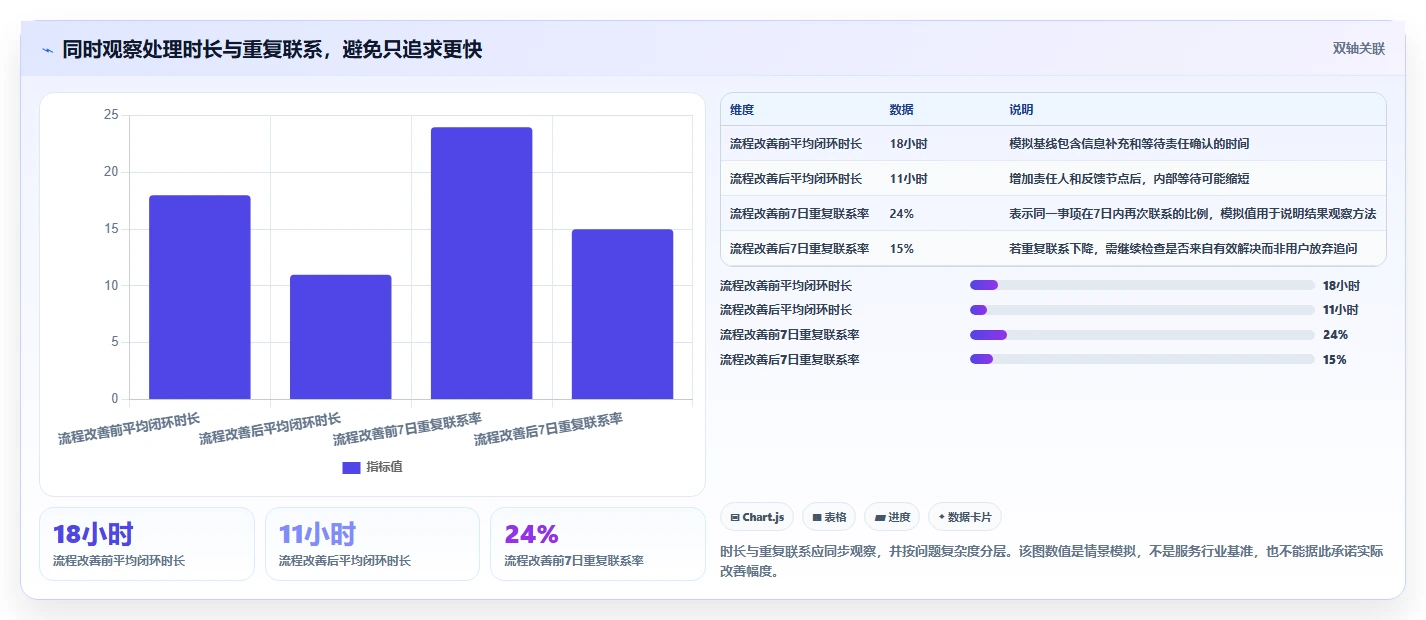Screen dimensions: 1426x620
Task: Click the footnote paragraph starting 时长与重复联系应同步观察
Action: 1051,561
